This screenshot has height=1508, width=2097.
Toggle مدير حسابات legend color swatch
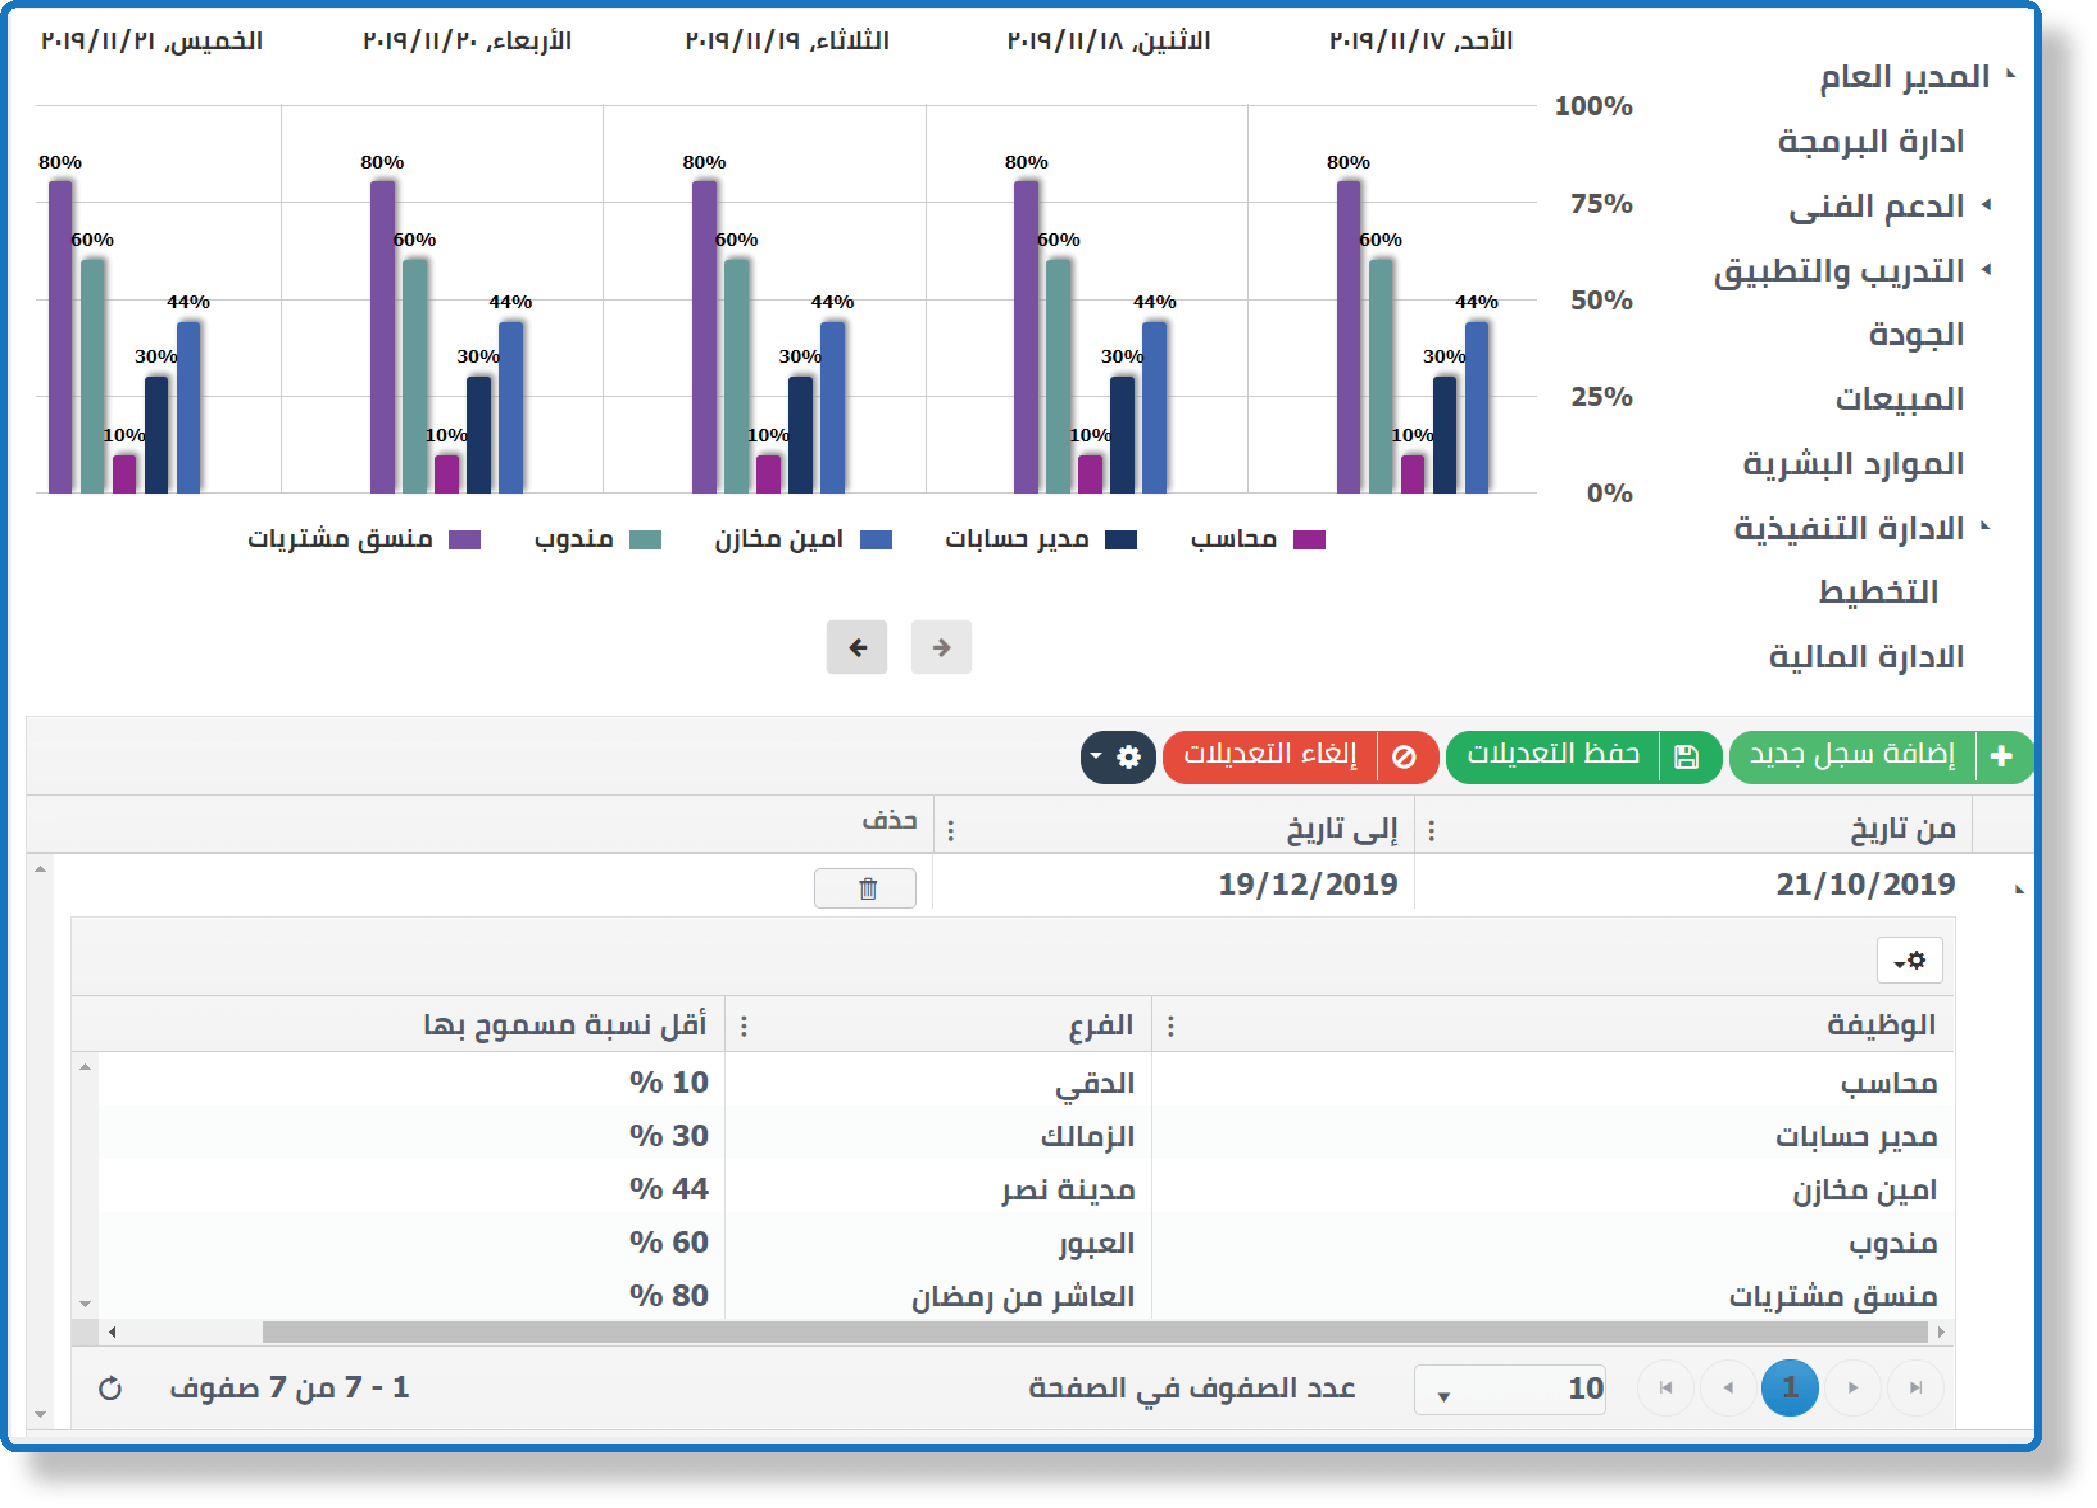(x=1121, y=540)
